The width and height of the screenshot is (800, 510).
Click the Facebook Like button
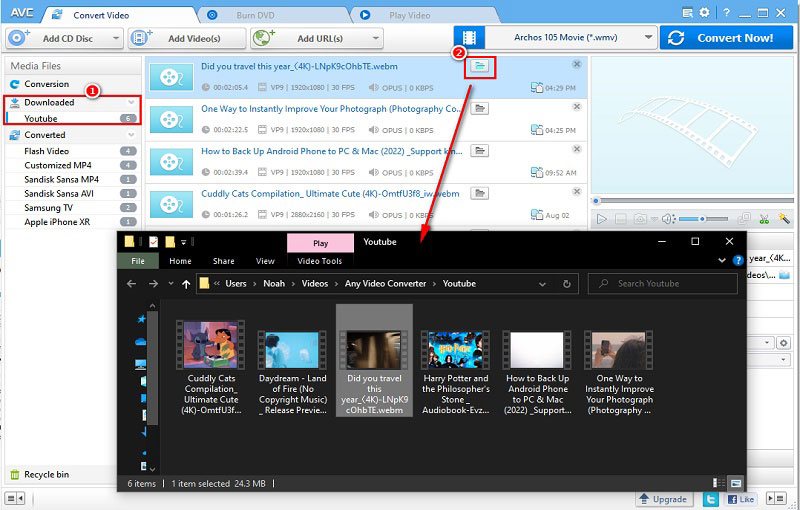pyautogui.click(x=740, y=499)
